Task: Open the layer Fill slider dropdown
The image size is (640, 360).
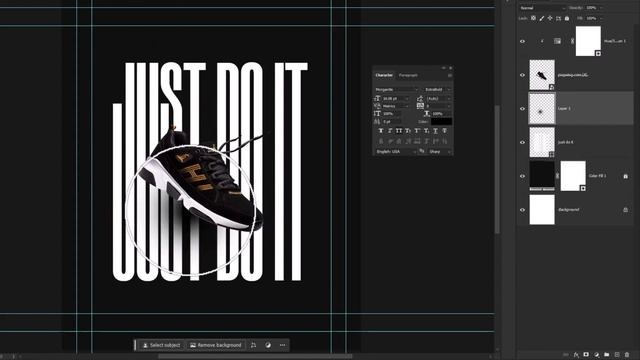Action: (x=600, y=18)
